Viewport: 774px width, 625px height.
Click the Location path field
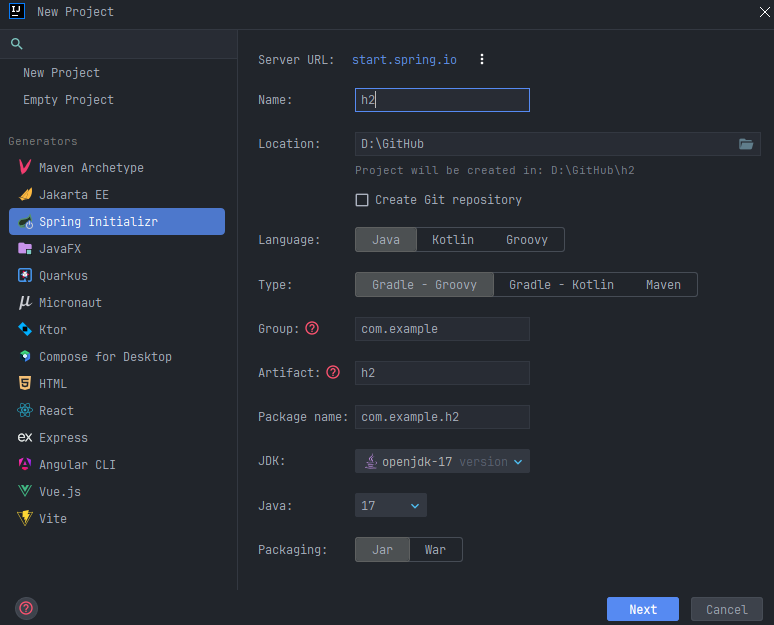point(558,144)
